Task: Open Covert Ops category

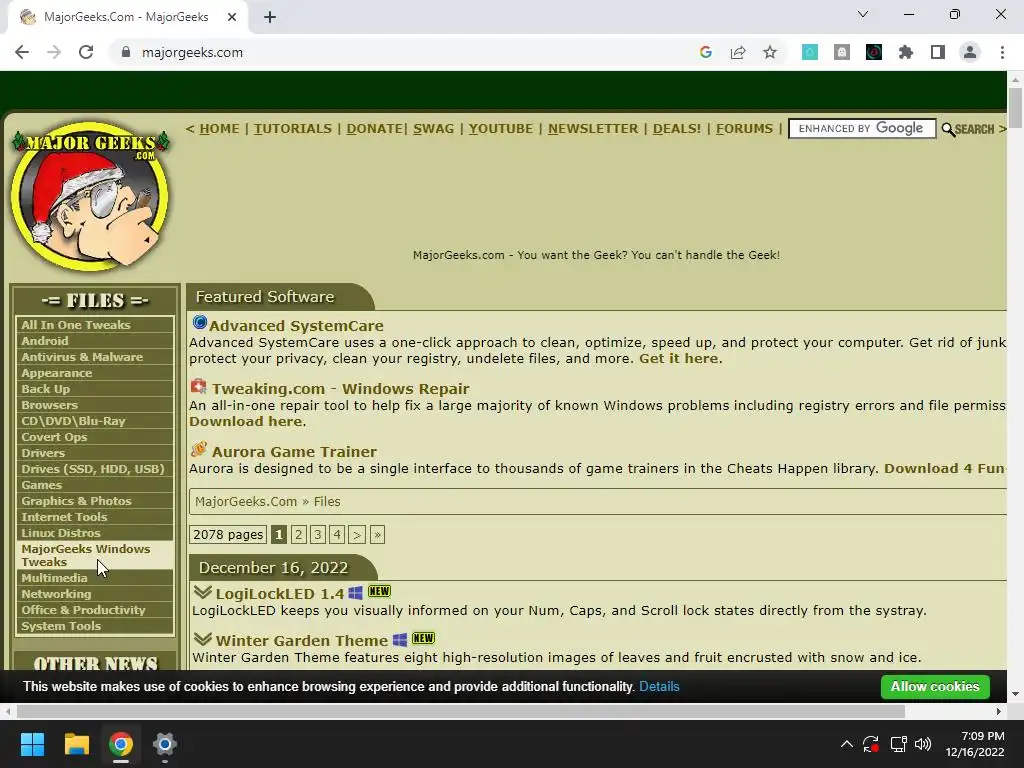Action: point(95,437)
